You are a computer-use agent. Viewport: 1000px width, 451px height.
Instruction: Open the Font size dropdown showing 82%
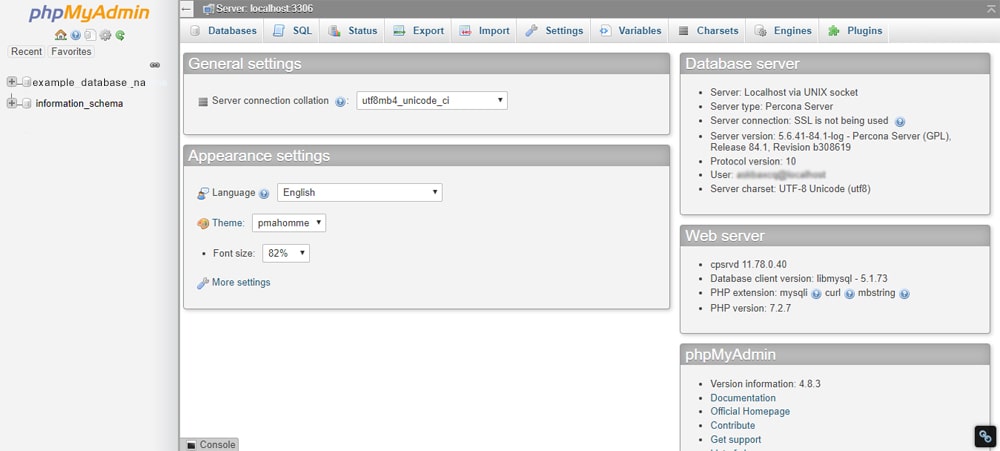click(x=286, y=253)
